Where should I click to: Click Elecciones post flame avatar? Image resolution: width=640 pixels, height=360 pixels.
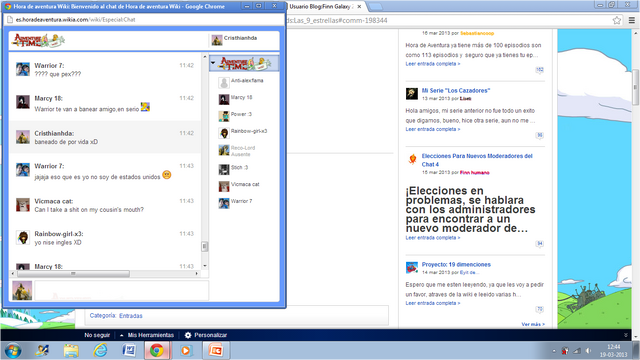tap(411, 159)
